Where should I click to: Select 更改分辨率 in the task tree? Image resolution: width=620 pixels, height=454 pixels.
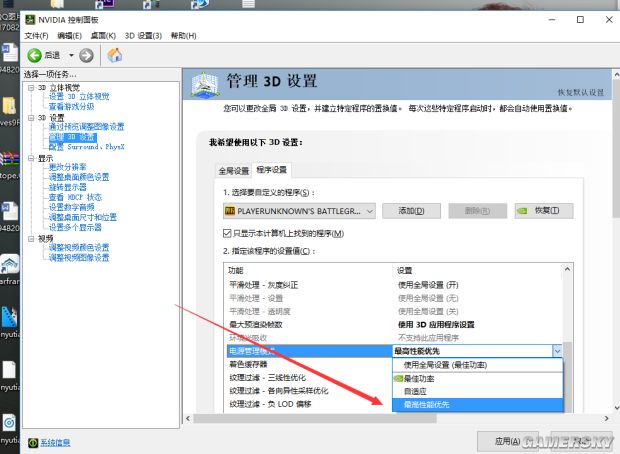point(67,167)
